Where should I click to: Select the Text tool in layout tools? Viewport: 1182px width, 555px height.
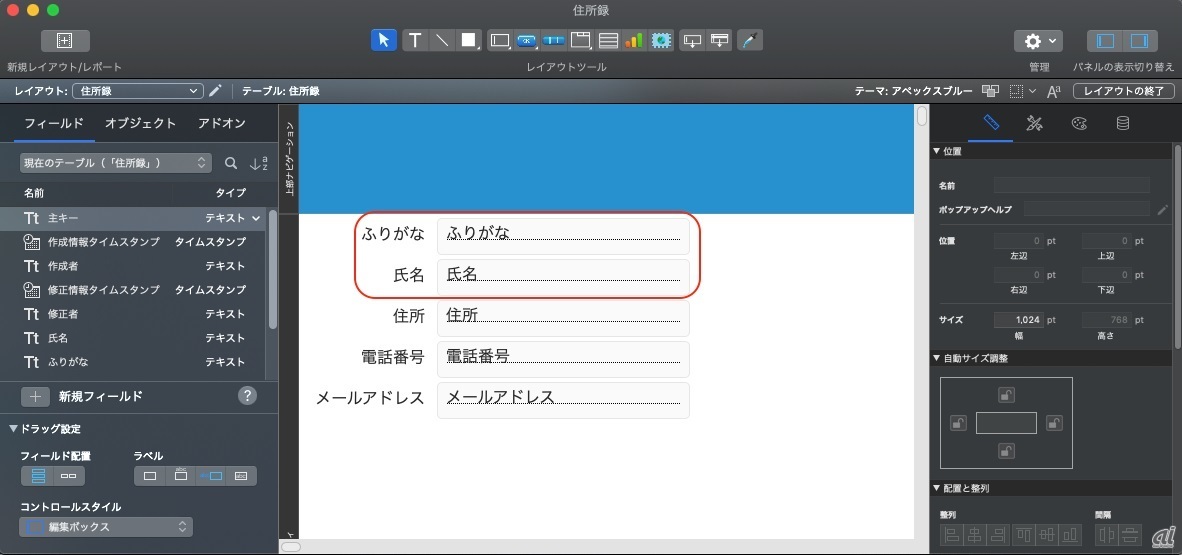(414, 40)
